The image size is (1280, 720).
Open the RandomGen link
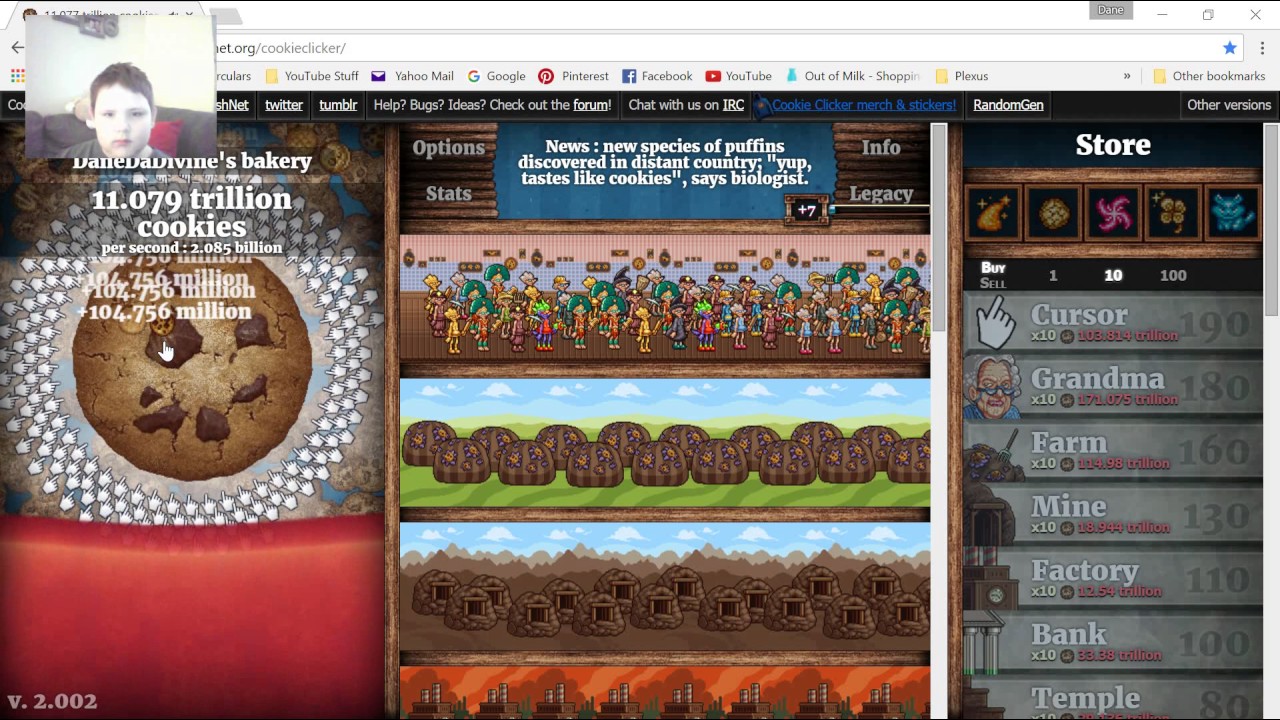click(1008, 105)
